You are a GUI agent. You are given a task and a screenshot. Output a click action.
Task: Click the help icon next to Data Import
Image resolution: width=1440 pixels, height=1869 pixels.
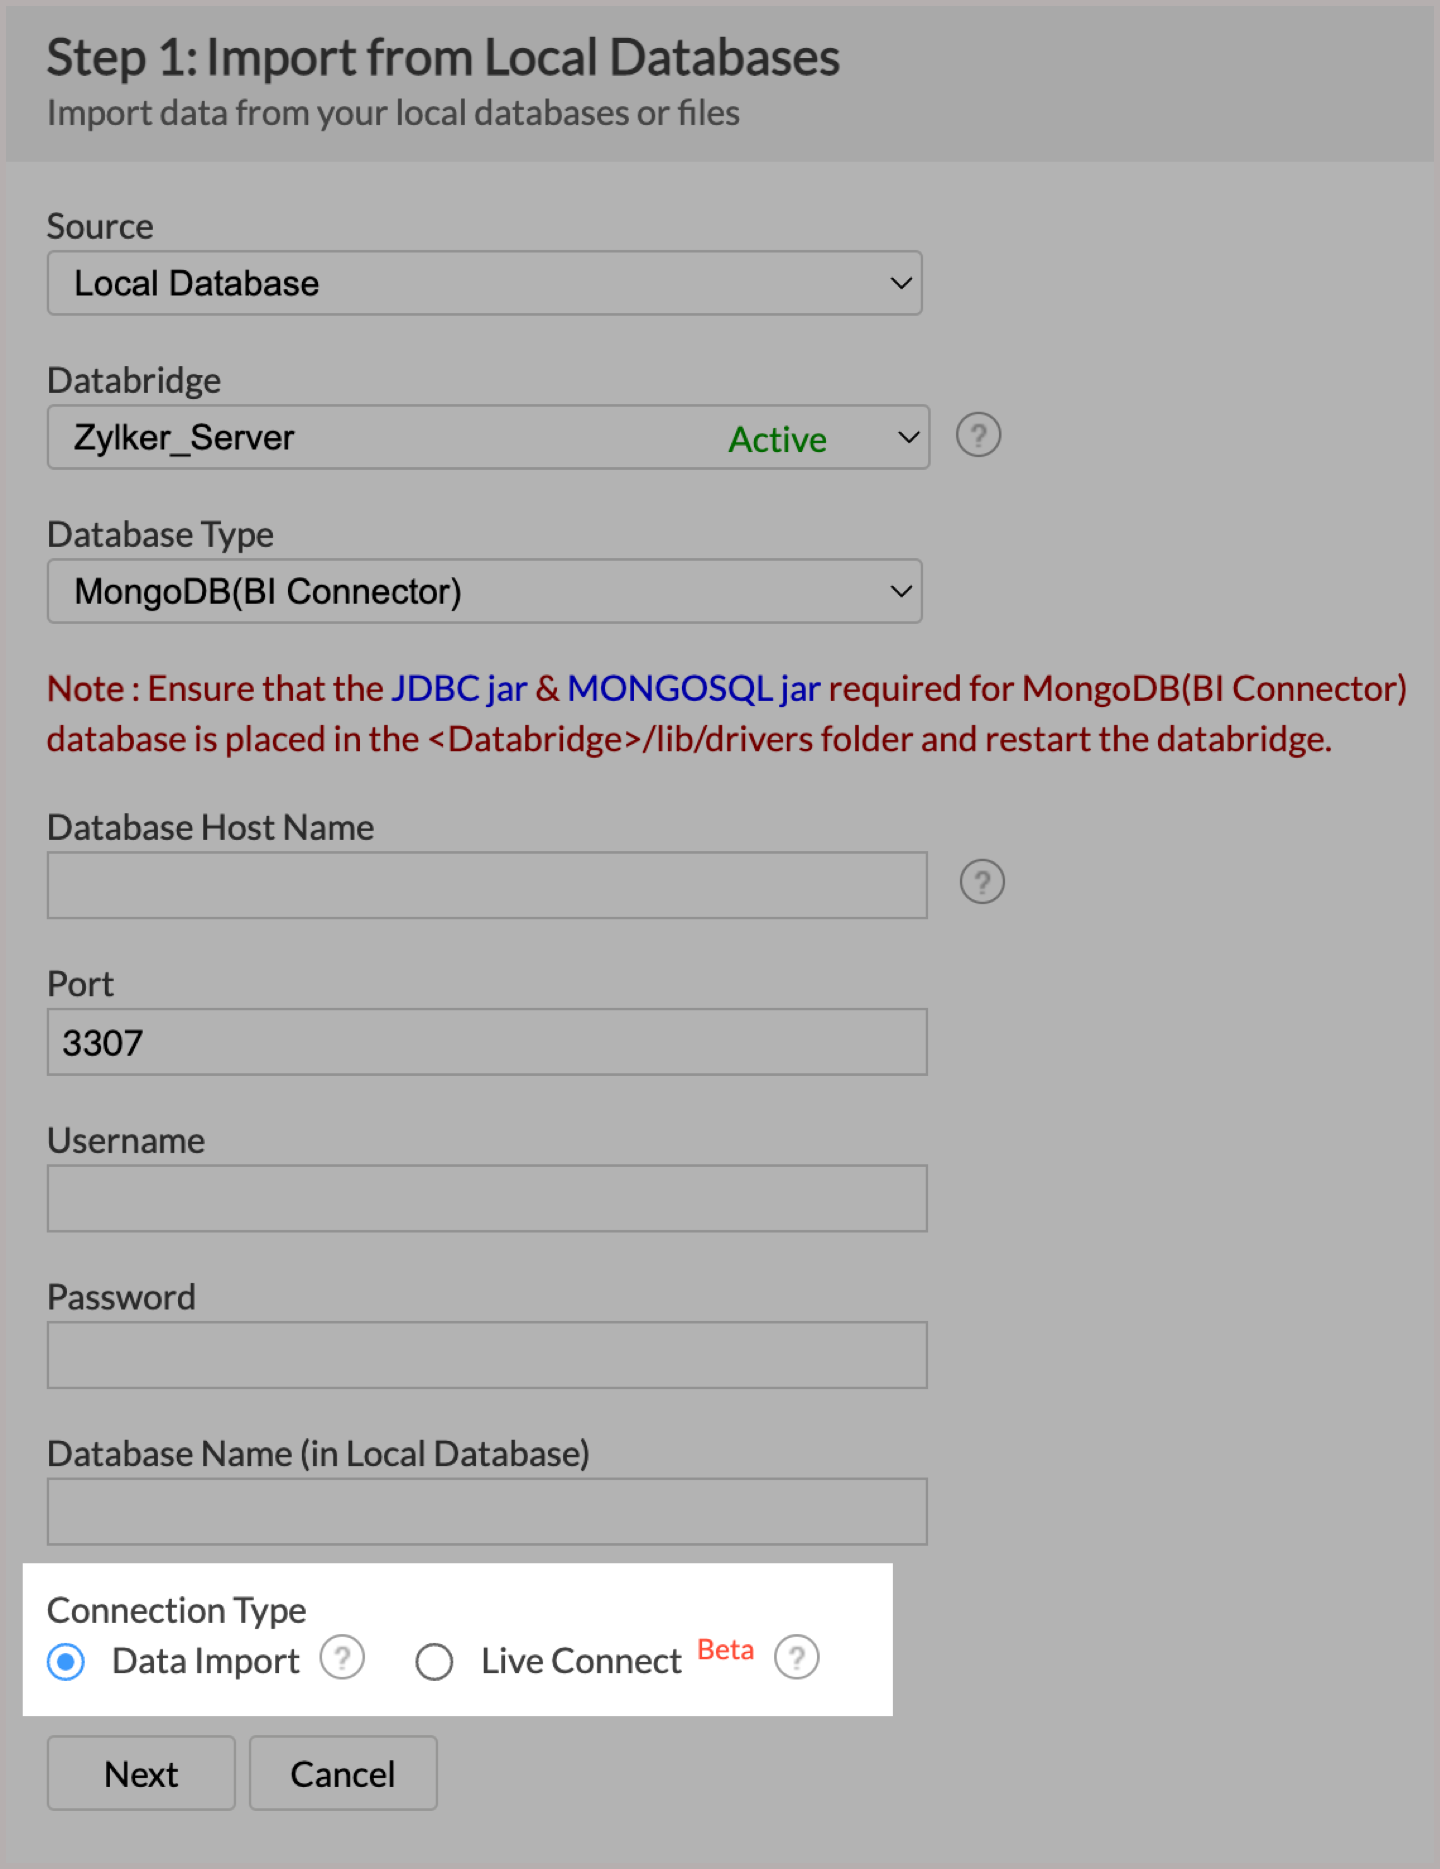pyautogui.click(x=342, y=1658)
